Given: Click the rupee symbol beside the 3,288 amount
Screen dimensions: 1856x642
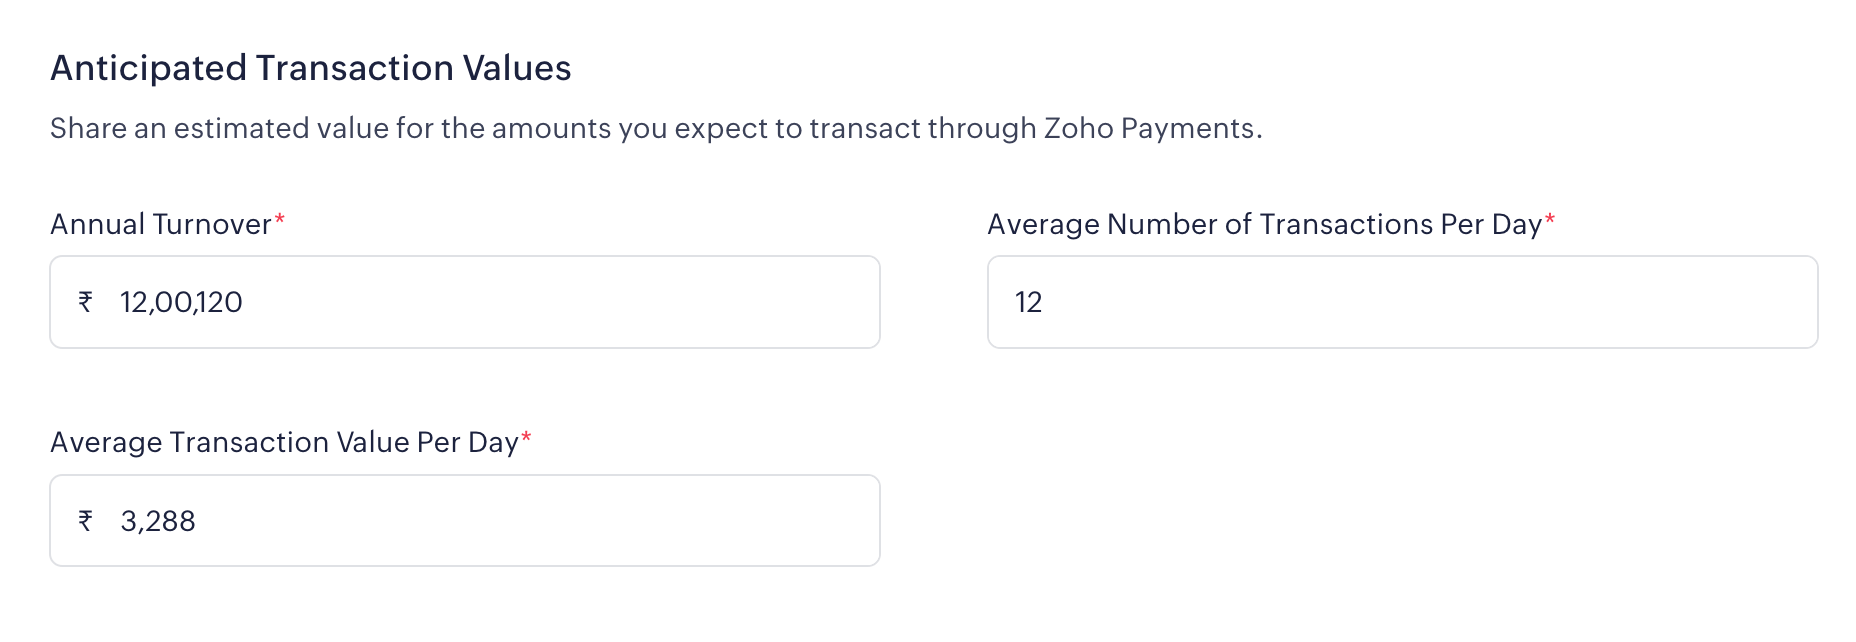Looking at the screenshot, I should pyautogui.click(x=86, y=521).
